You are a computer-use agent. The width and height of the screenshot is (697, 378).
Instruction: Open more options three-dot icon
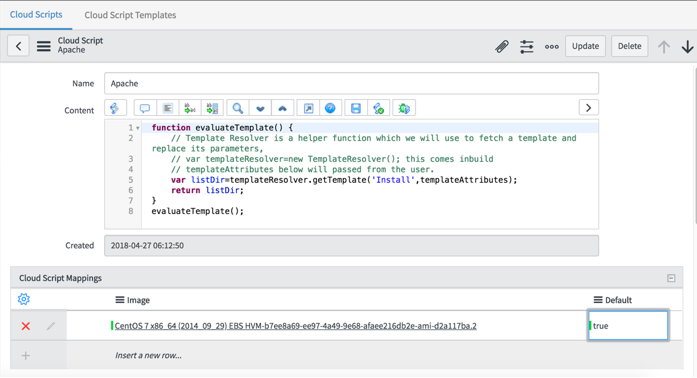point(552,46)
